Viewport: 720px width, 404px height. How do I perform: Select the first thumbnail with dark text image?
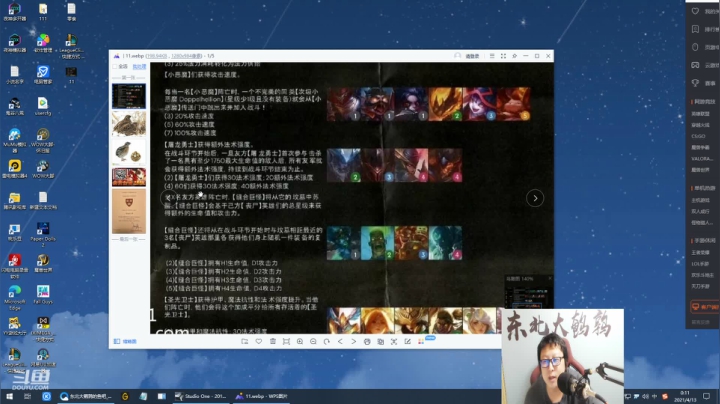coord(129,96)
